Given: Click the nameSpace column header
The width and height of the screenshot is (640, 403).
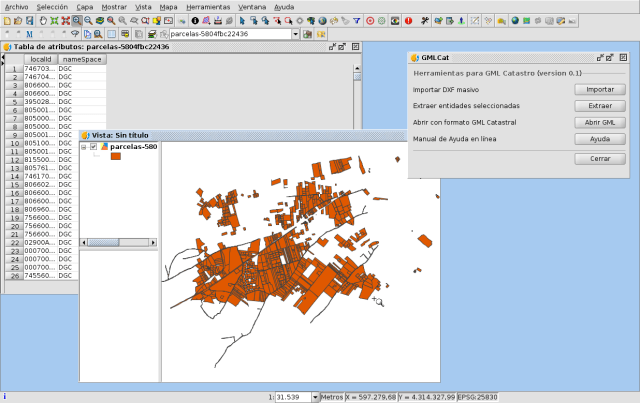Looking at the screenshot, I should tap(82, 60).
